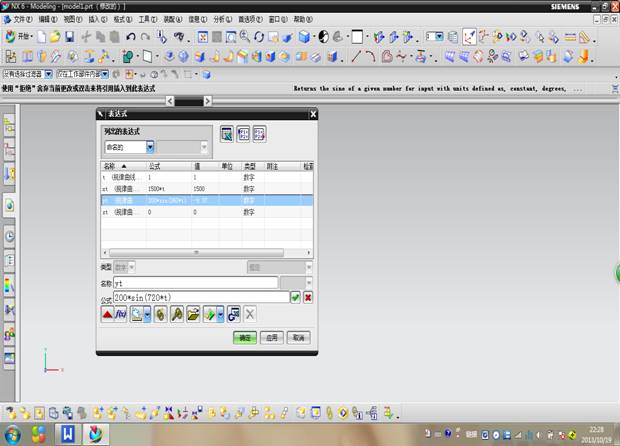Click the 应用 Apply button
Image resolution: width=620 pixels, height=446 pixels.
point(272,338)
